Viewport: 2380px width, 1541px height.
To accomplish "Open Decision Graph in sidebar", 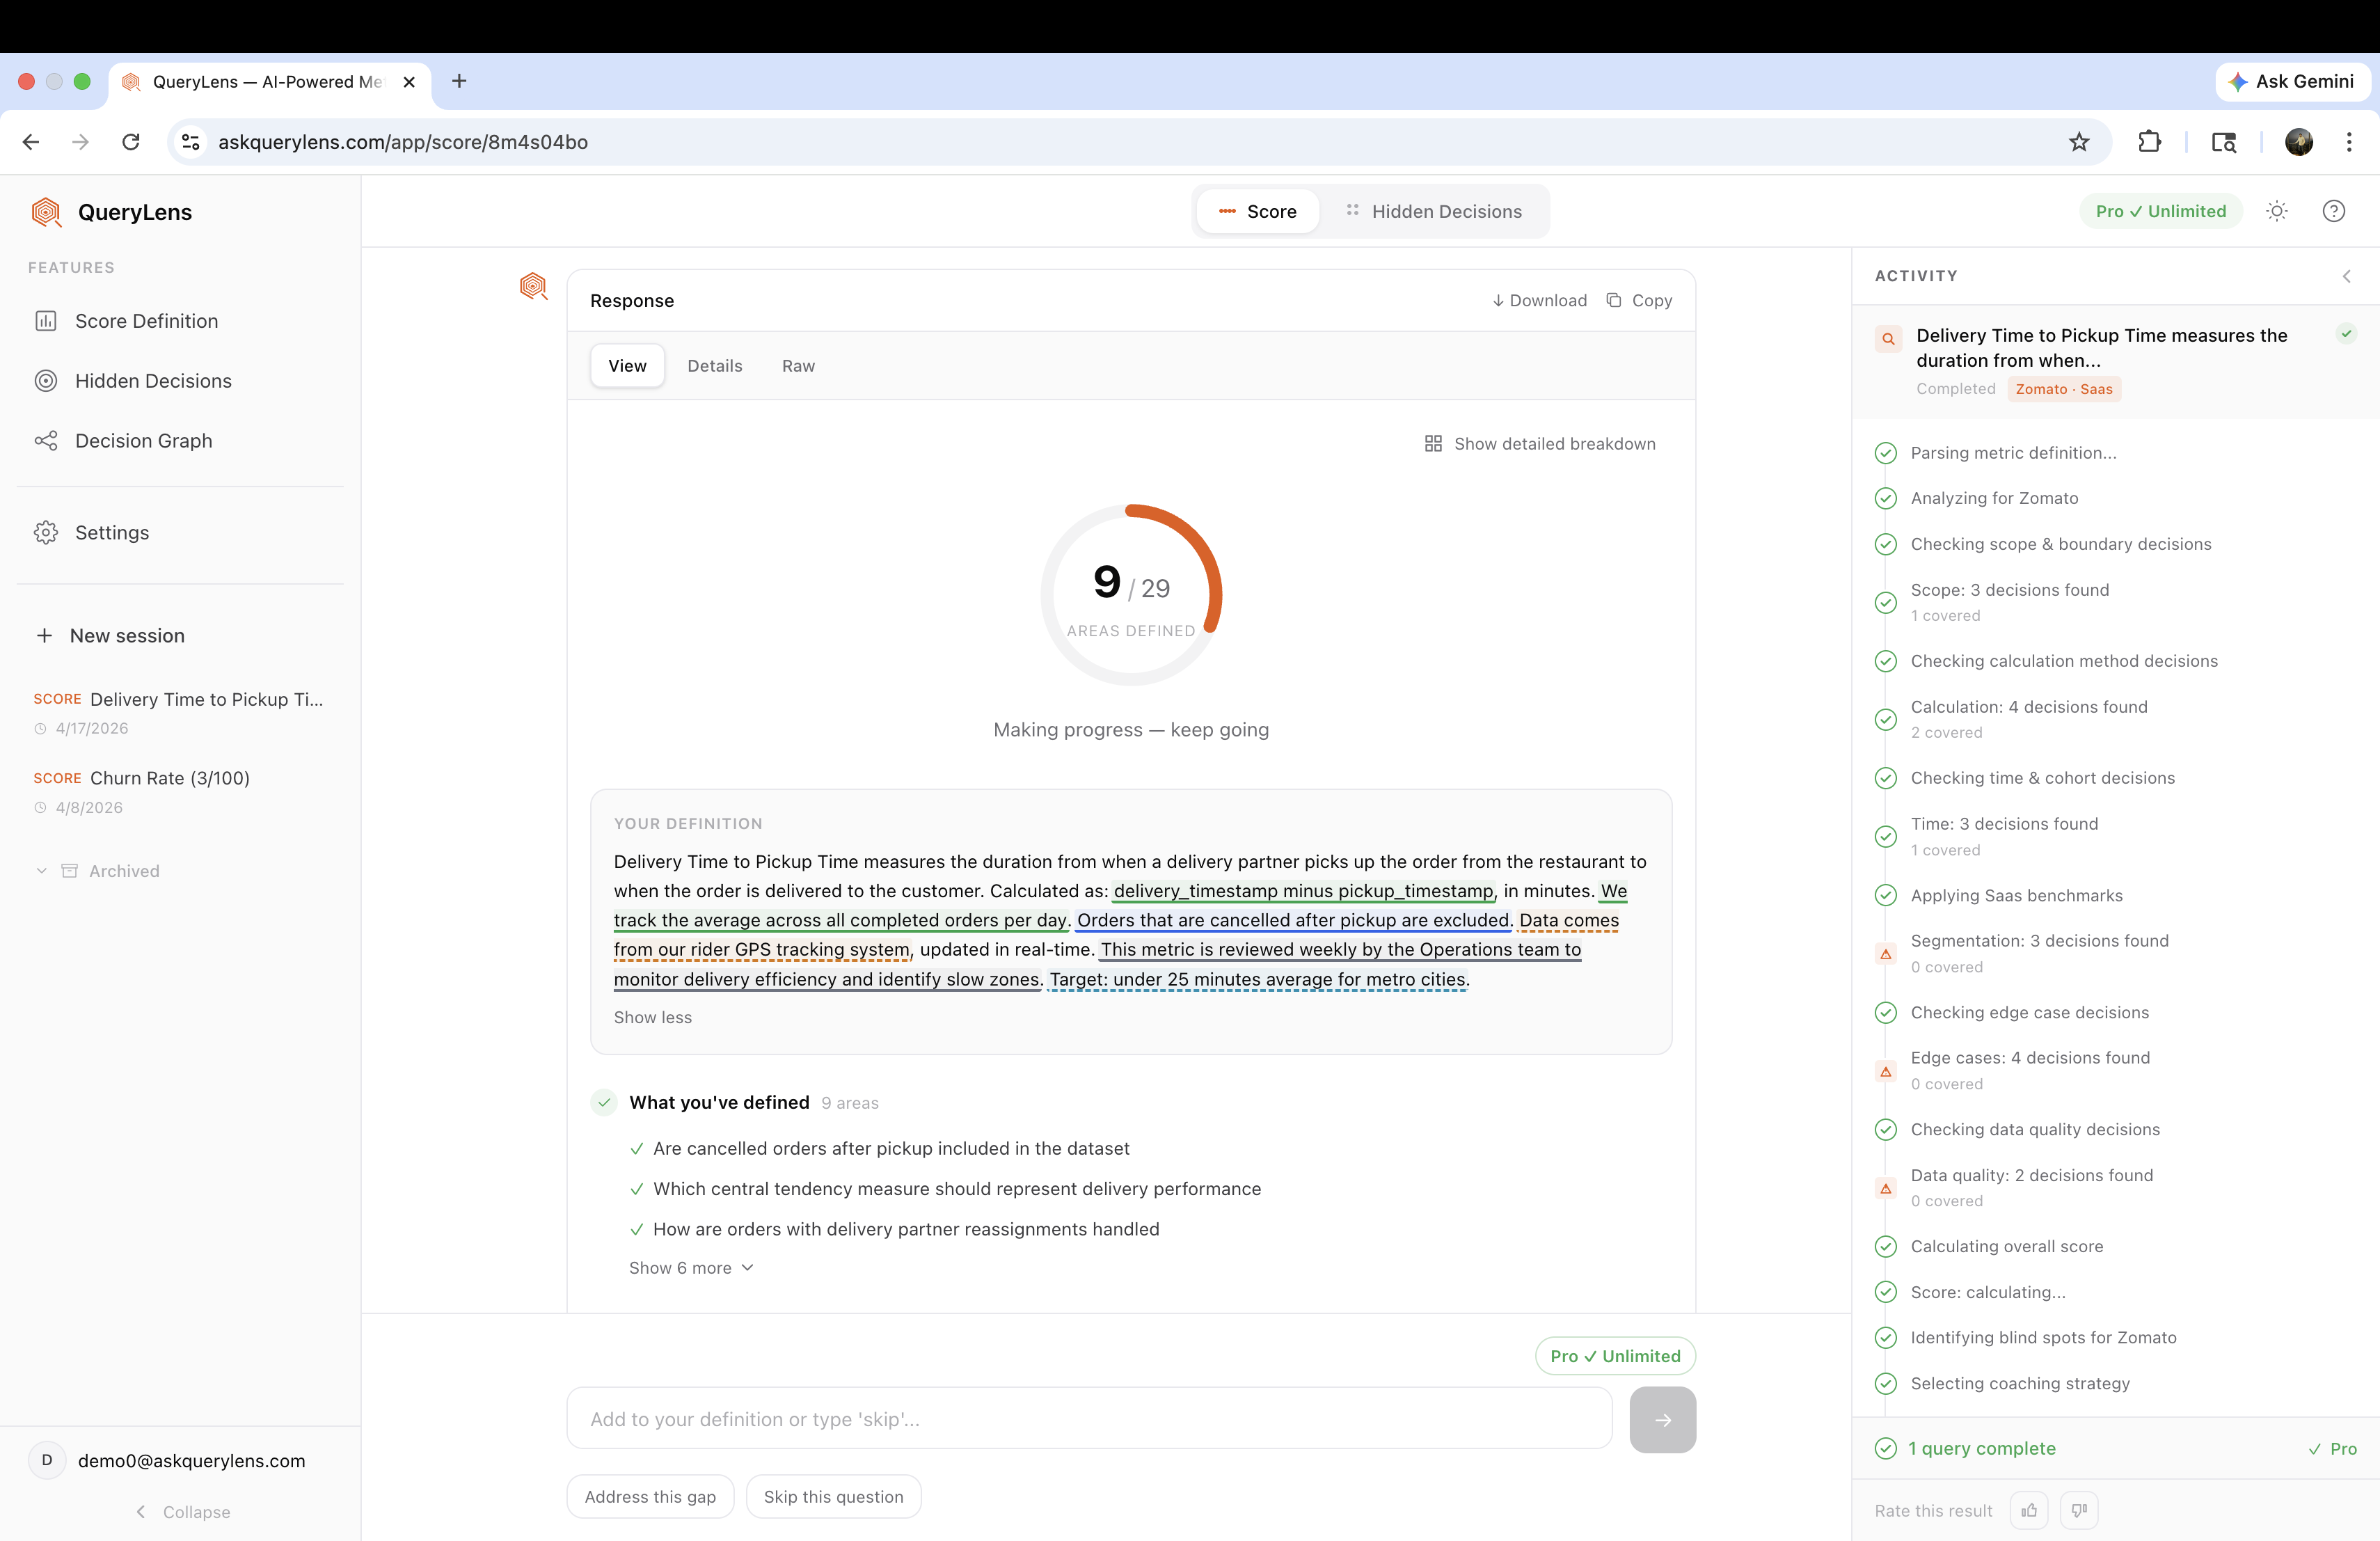I will [143, 441].
